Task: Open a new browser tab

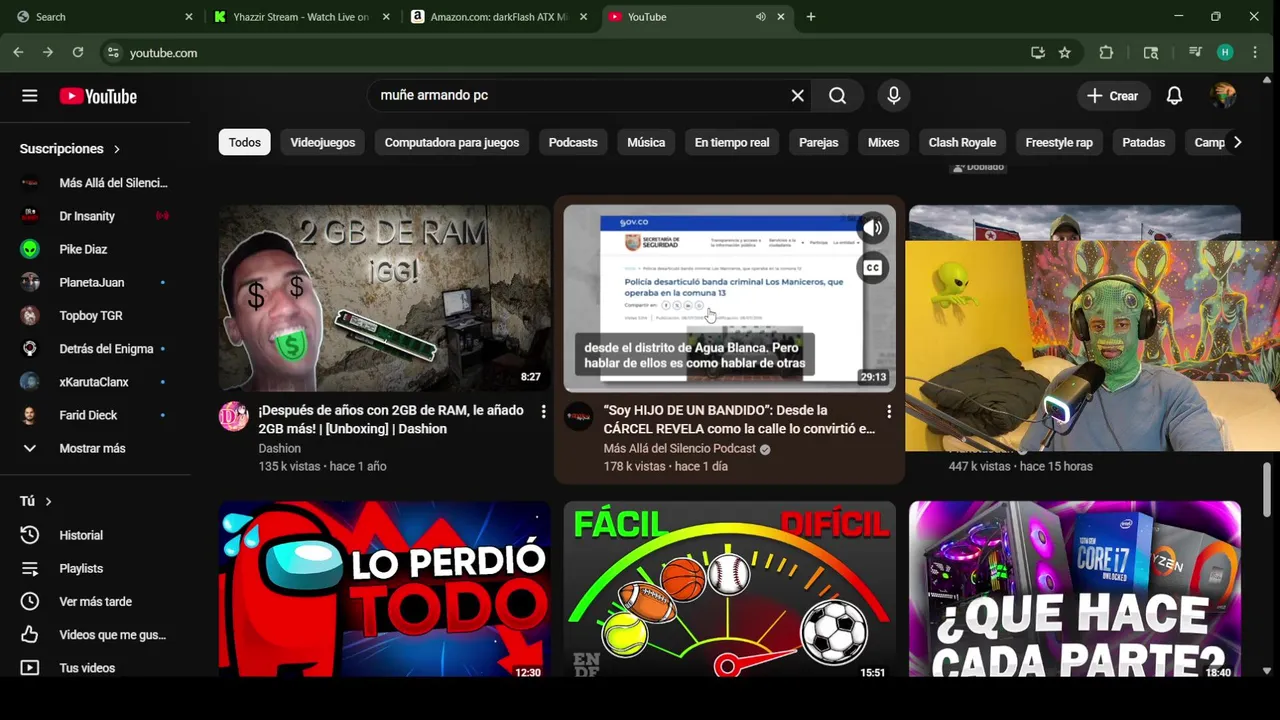Action: pos(811,17)
